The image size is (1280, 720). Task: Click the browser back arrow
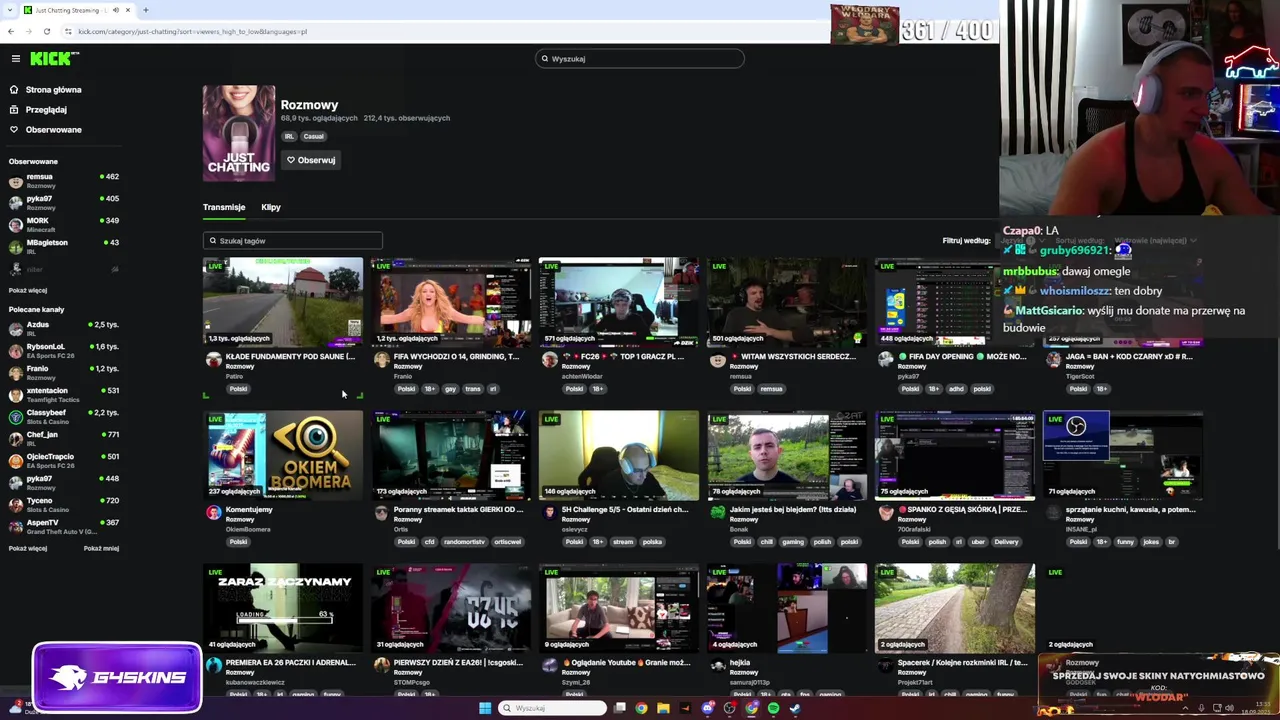(11, 31)
